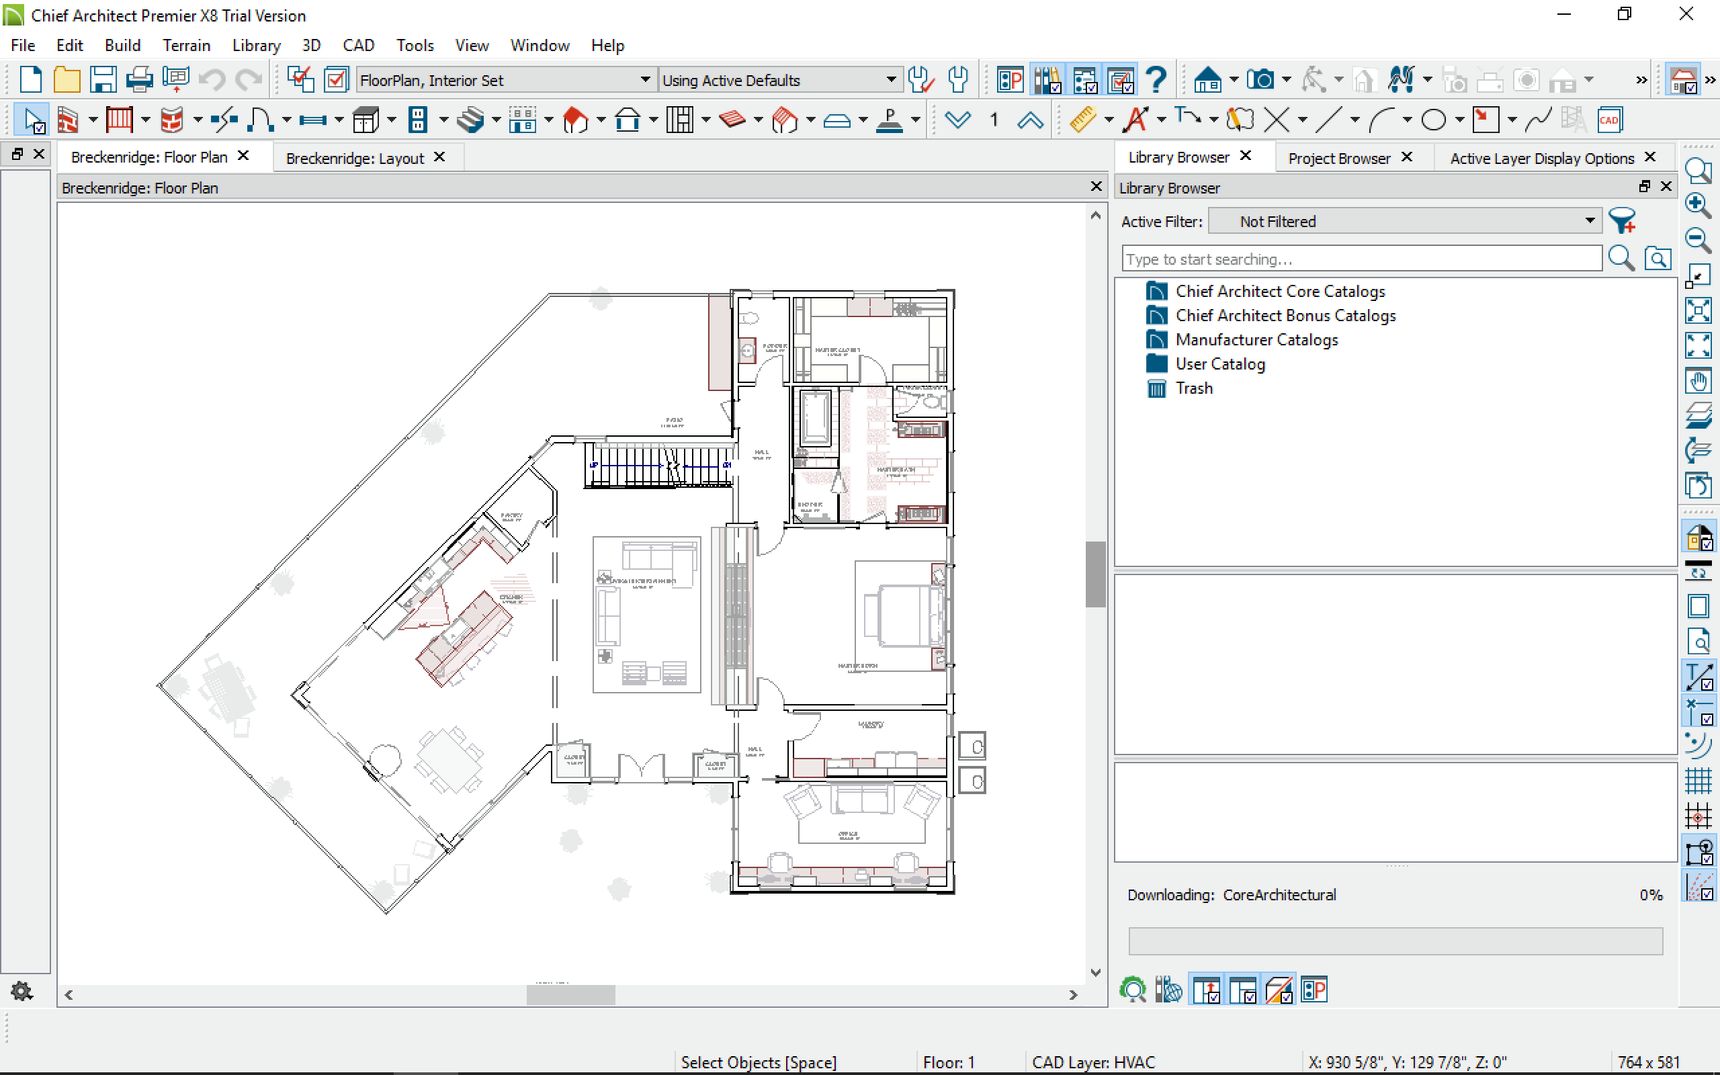Image resolution: width=1720 pixels, height=1075 pixels.
Task: Open CAD Detail Management
Action: [1610, 121]
